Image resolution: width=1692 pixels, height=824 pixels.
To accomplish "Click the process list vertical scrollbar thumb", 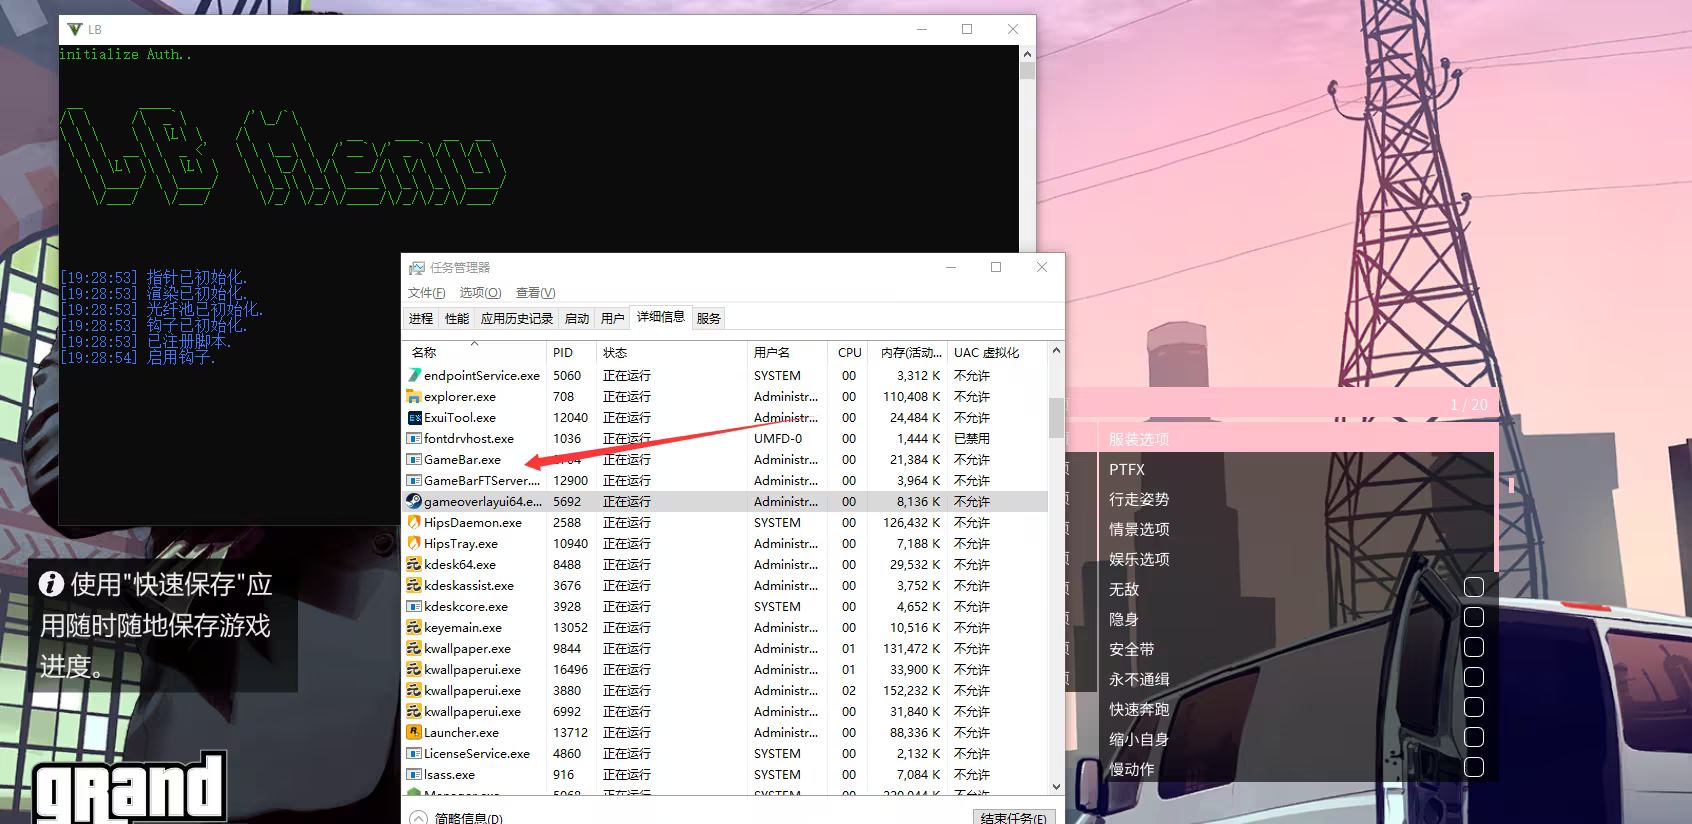I will pos(1056,417).
